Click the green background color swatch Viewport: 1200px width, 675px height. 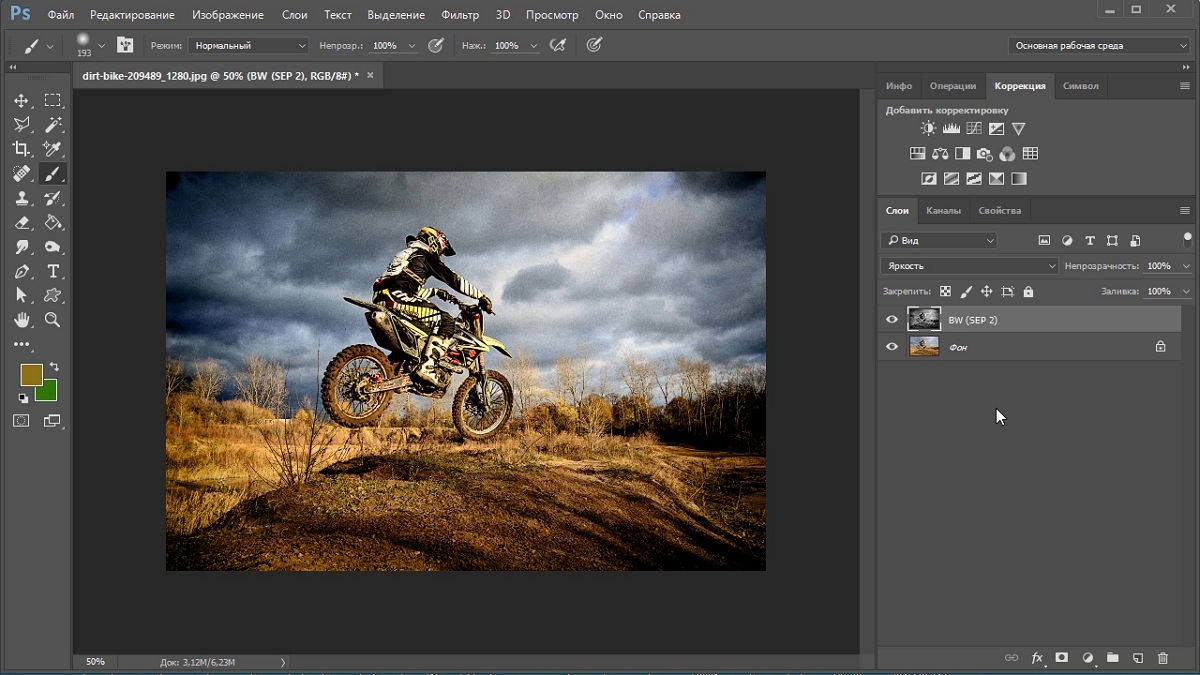click(49, 393)
